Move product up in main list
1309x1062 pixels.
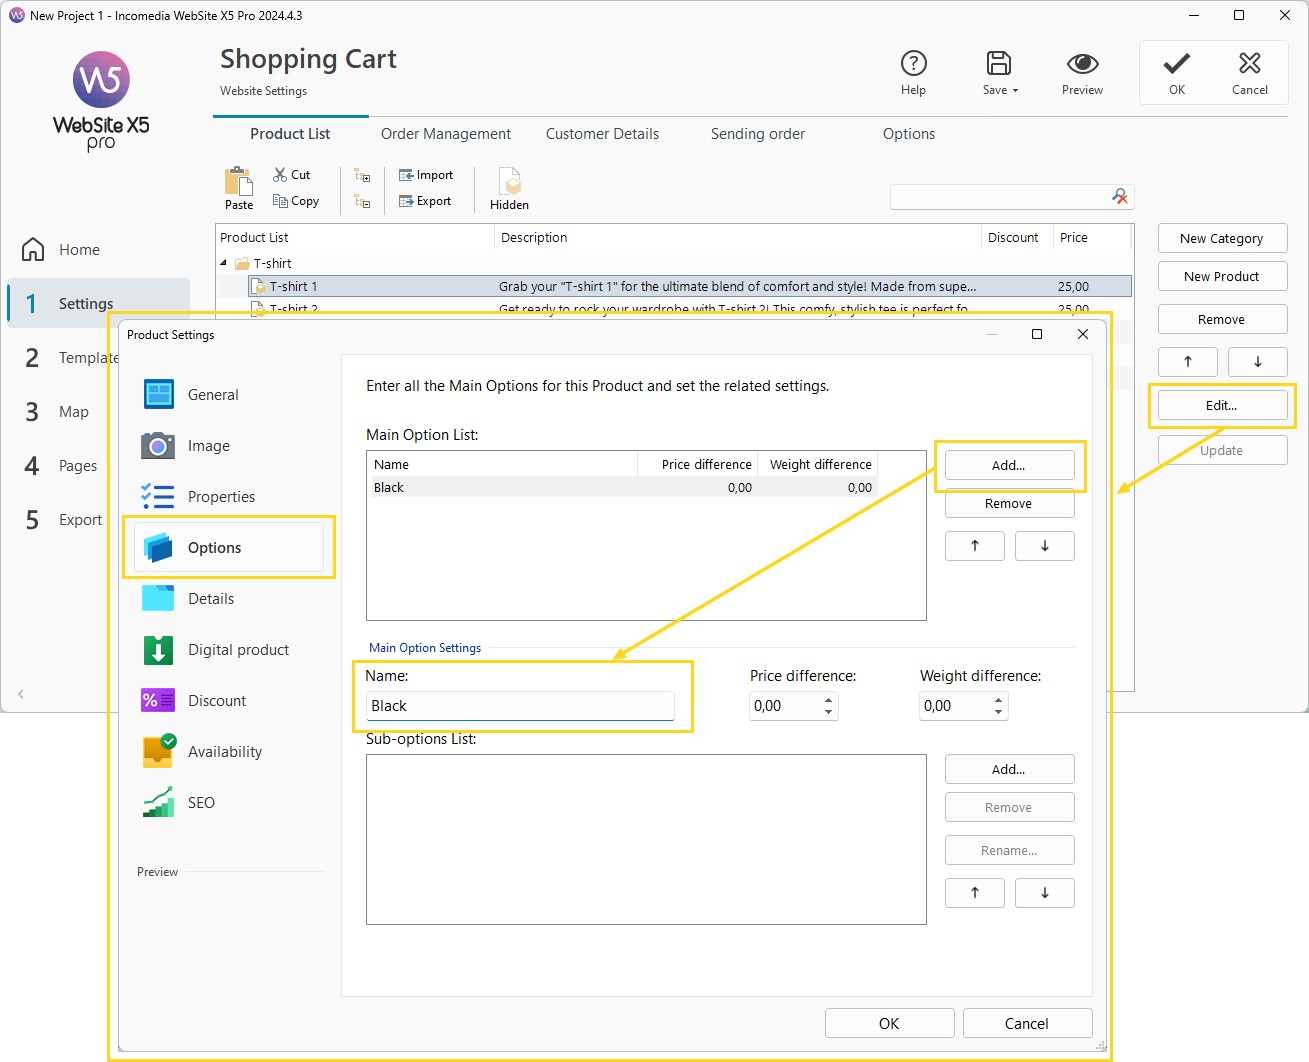click(x=1187, y=362)
